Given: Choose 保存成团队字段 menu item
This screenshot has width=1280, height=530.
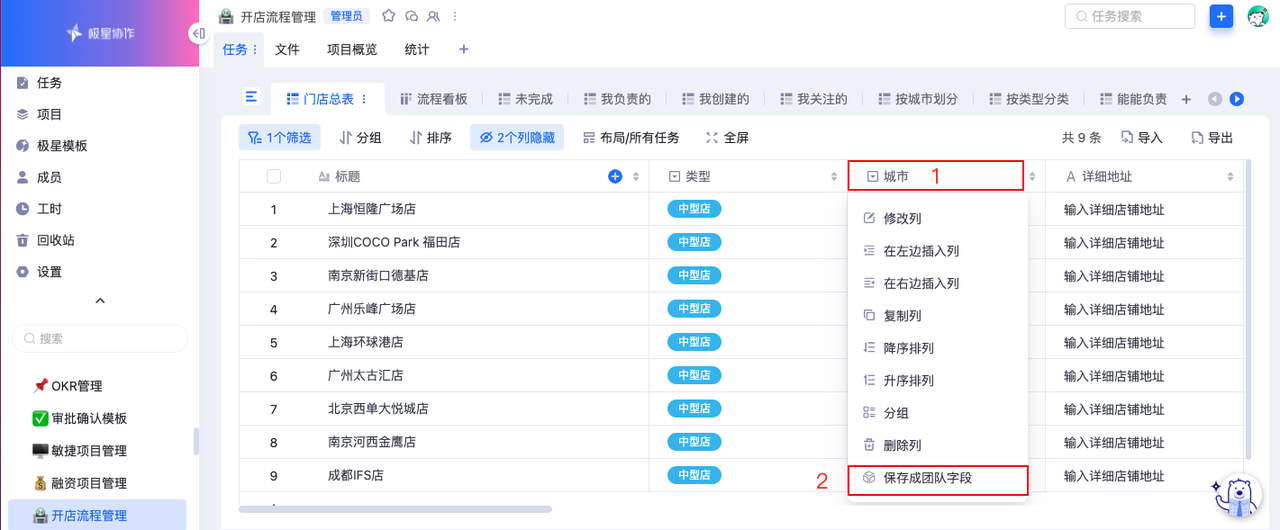Looking at the screenshot, I should pyautogui.click(x=938, y=479).
